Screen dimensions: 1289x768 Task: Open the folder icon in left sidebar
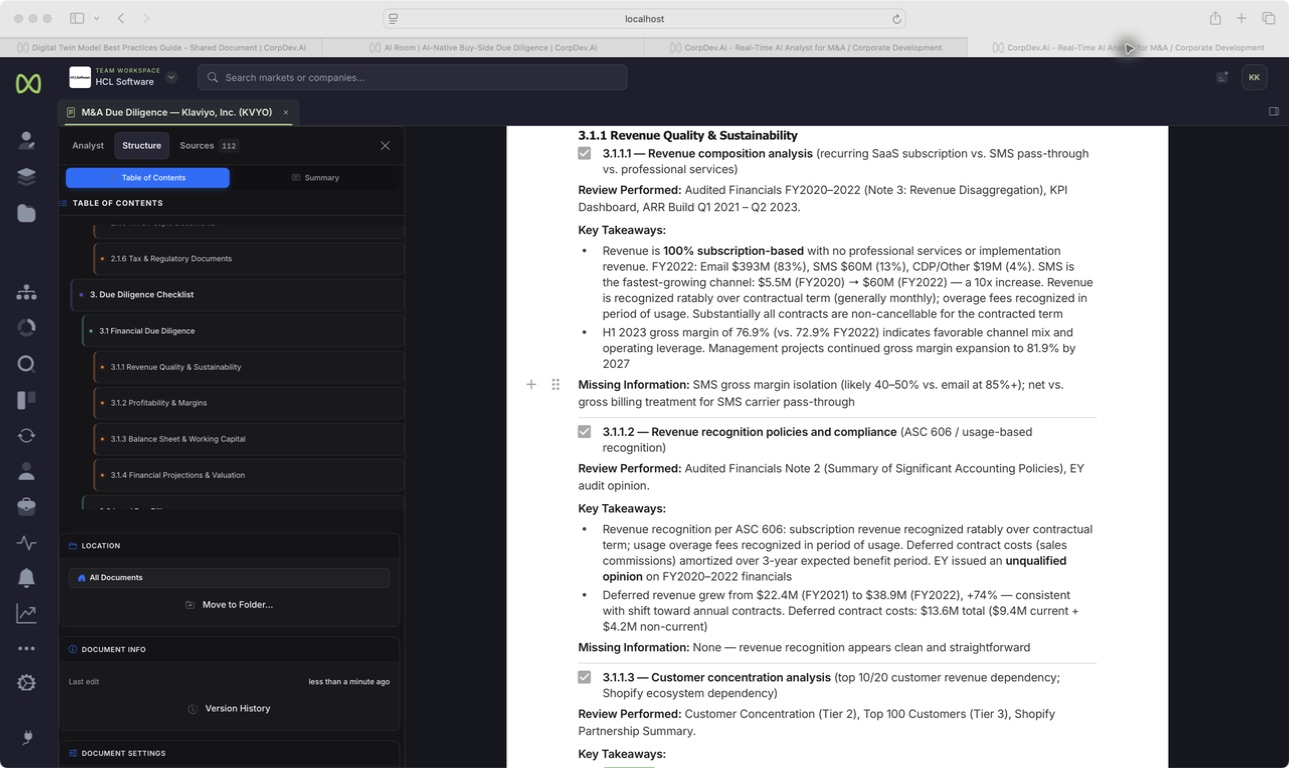tap(27, 213)
